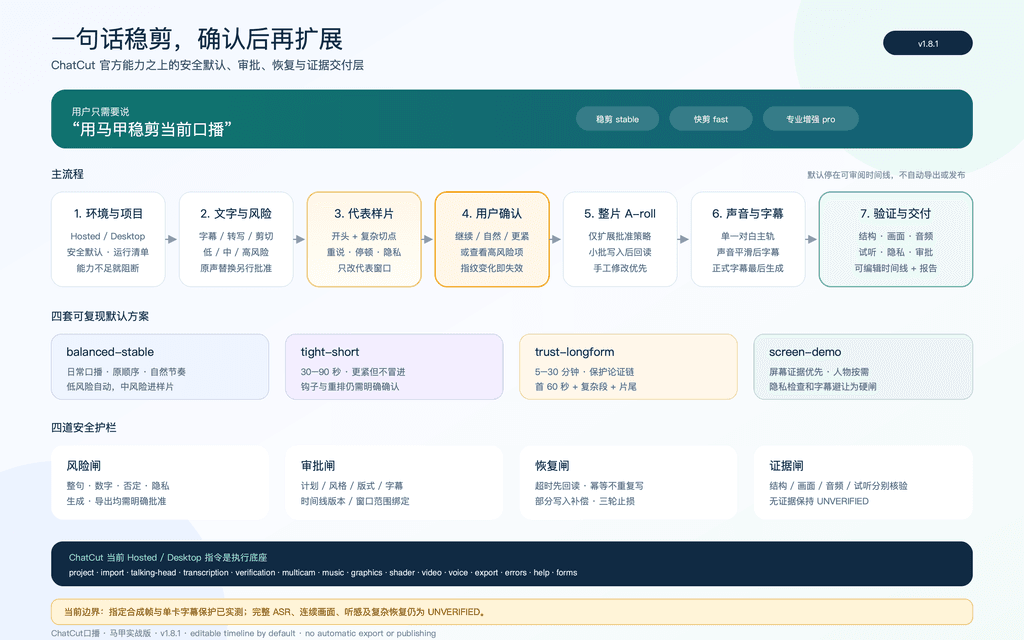The image size is (1024, 640).
Task: Select the 稳剪 stable mode pill
Action: coord(617,119)
